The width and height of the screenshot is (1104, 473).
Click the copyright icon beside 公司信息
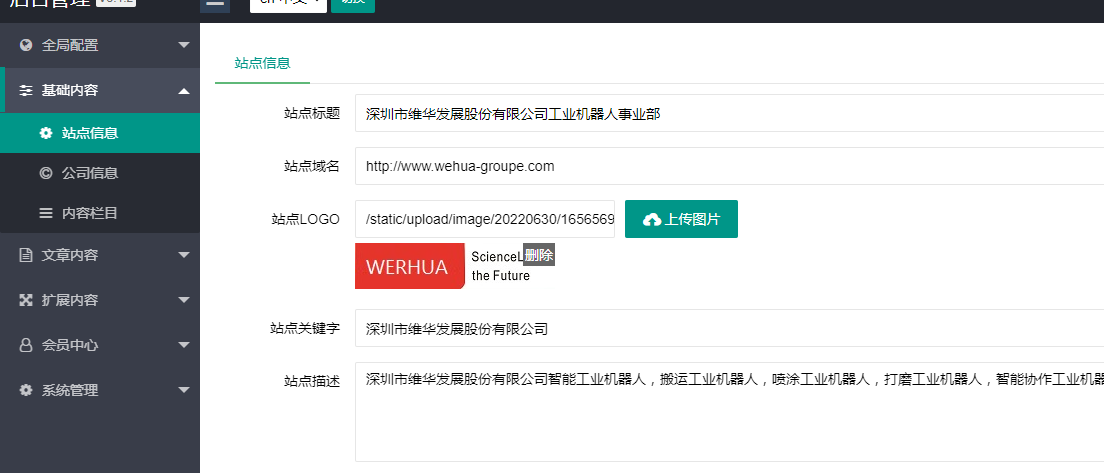46,173
